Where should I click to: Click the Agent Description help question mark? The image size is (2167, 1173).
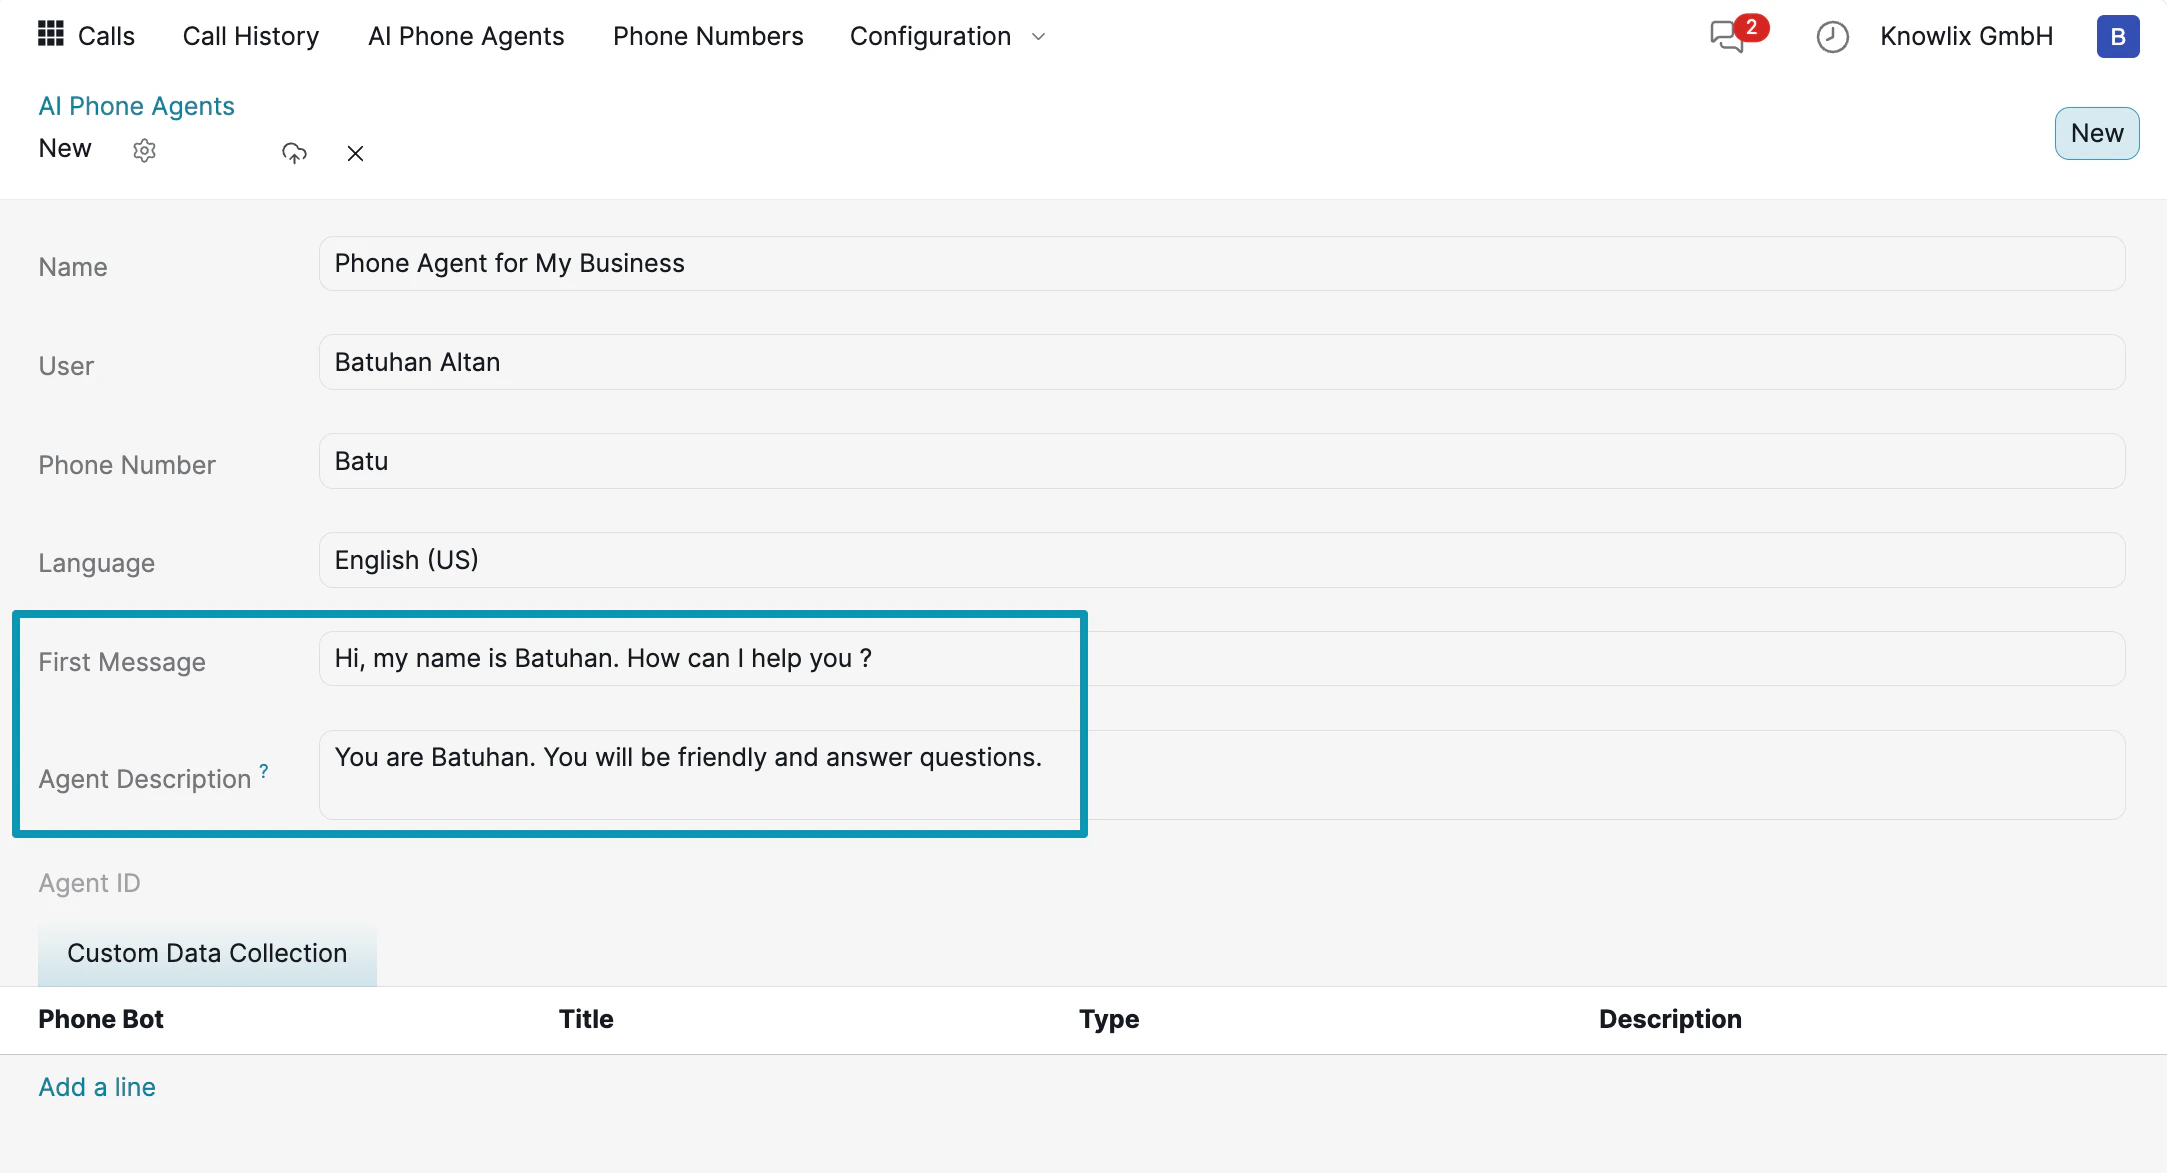coord(264,771)
